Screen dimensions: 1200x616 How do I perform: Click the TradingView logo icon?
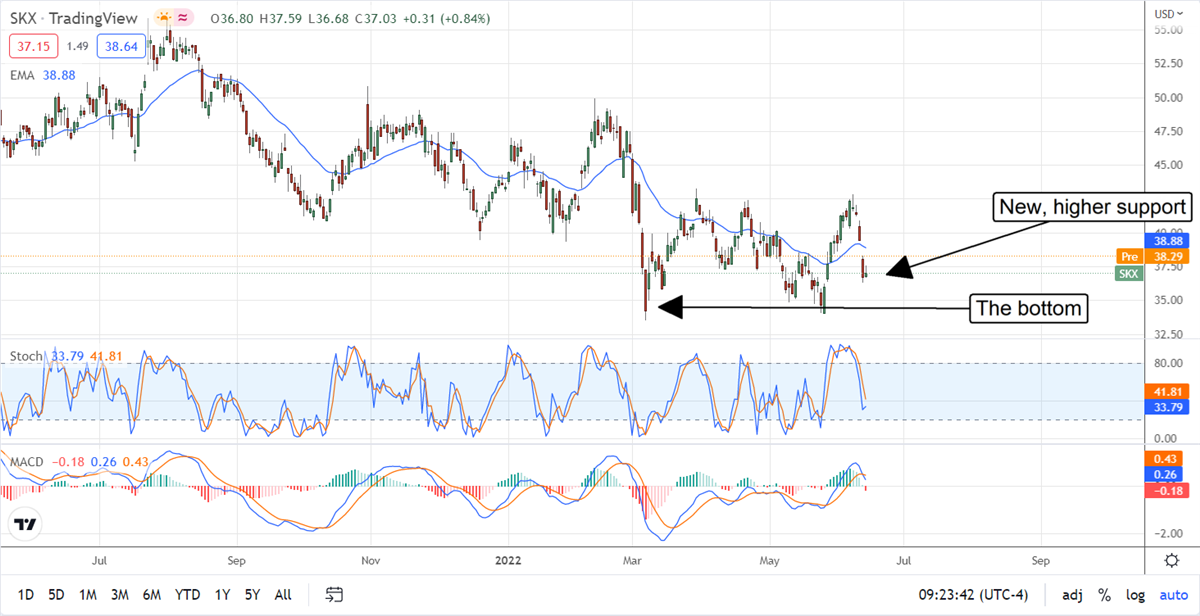[25, 524]
